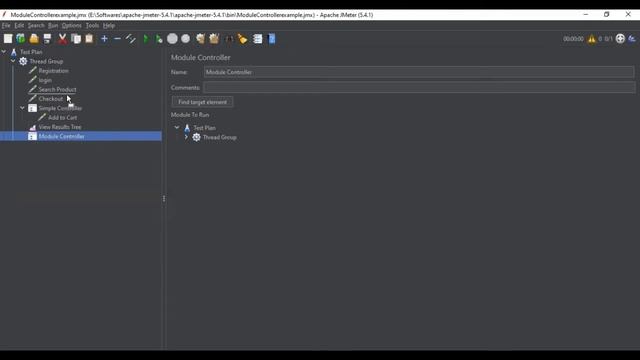
Task: Select Test Plan root in left tree
Action: 31,52
